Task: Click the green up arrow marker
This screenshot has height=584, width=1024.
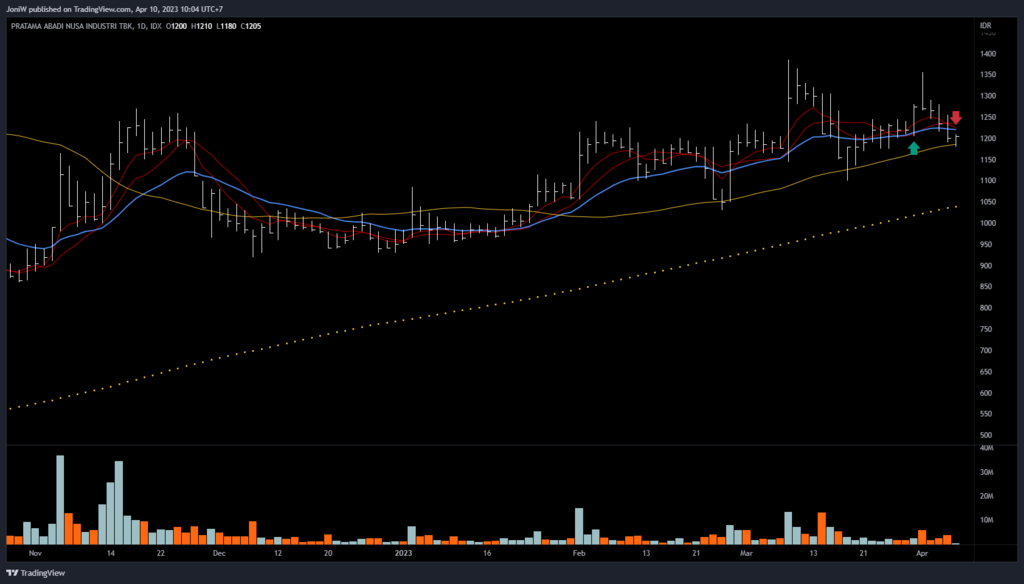Action: 913,149
